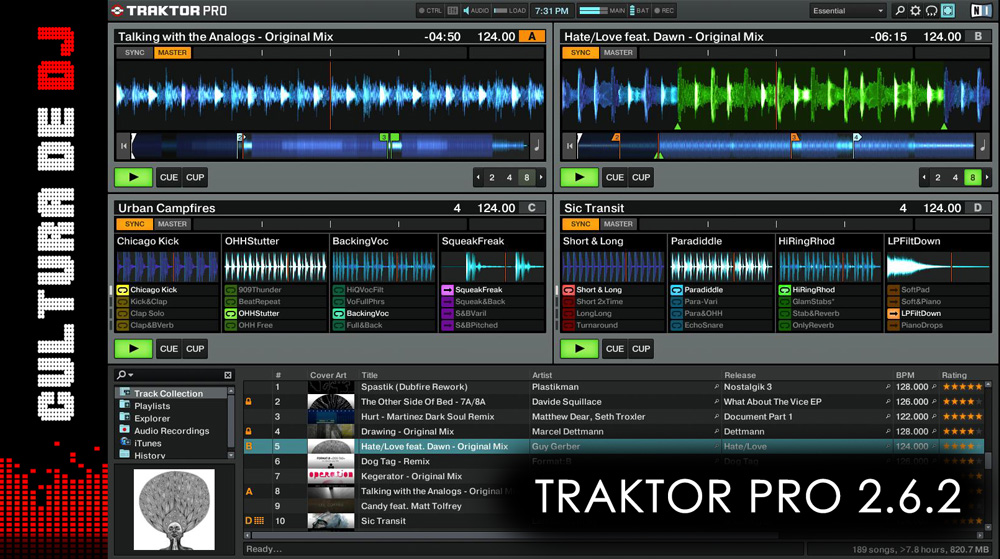Sort list by BPM column header

click(904, 375)
